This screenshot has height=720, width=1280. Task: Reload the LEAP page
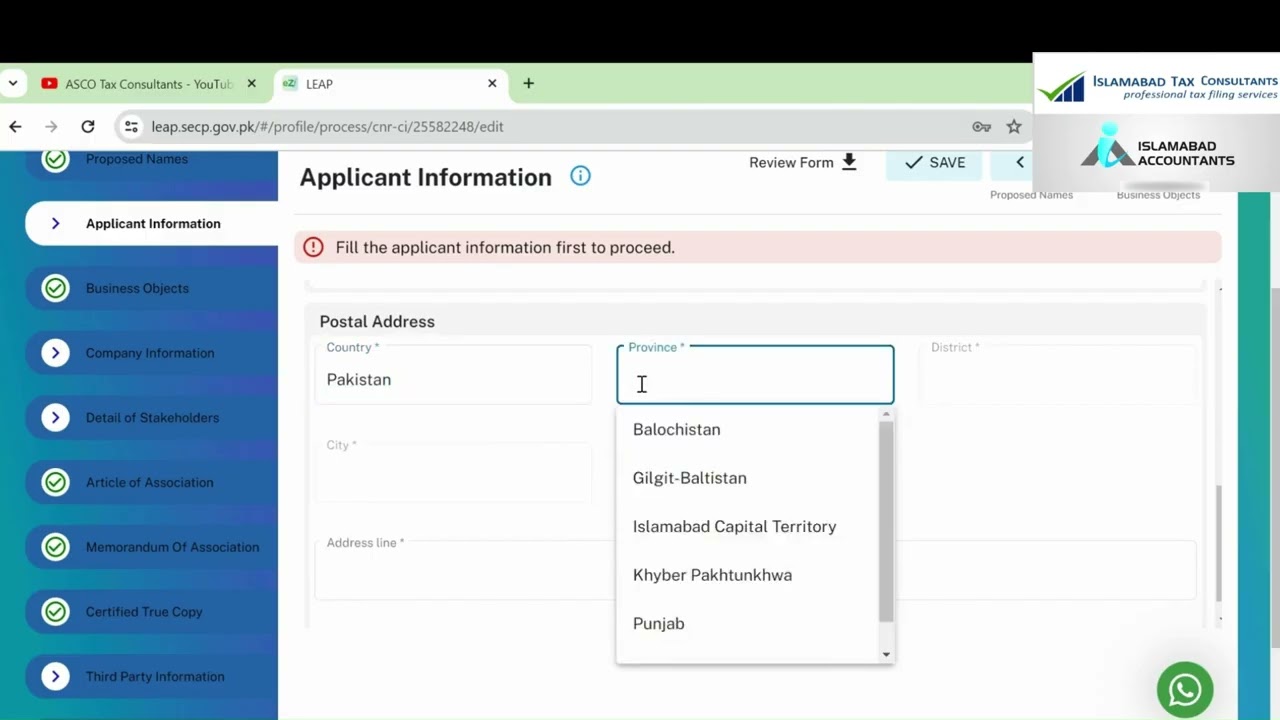[88, 126]
